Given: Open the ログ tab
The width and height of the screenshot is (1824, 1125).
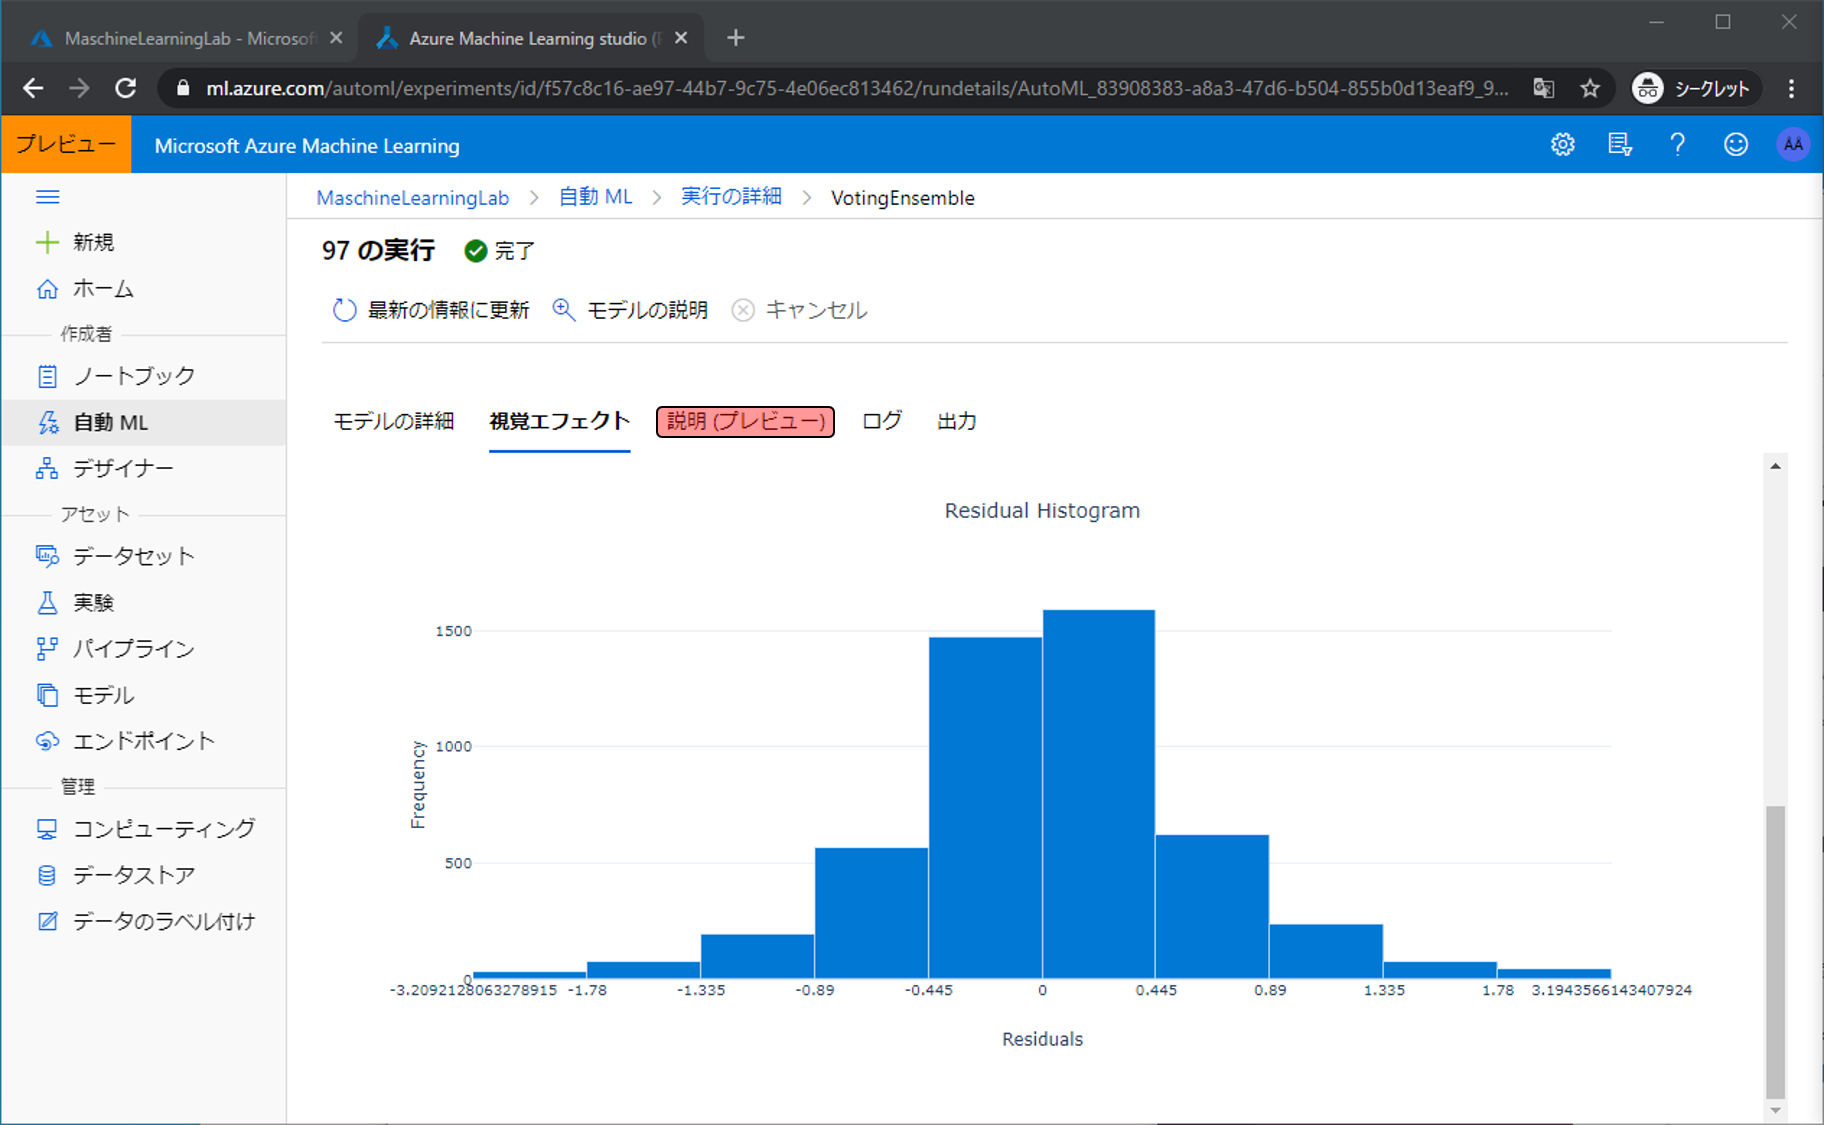Looking at the screenshot, I should tap(881, 421).
